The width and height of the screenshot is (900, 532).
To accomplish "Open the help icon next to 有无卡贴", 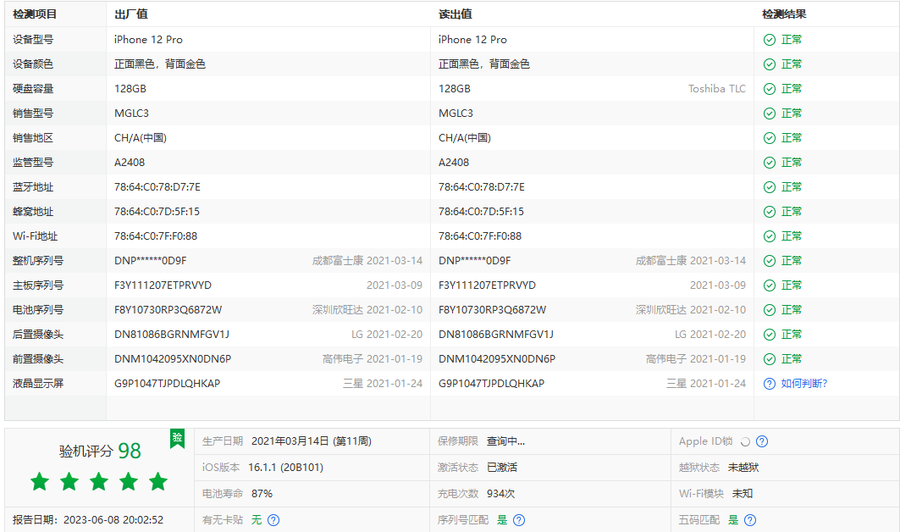I will click(273, 520).
